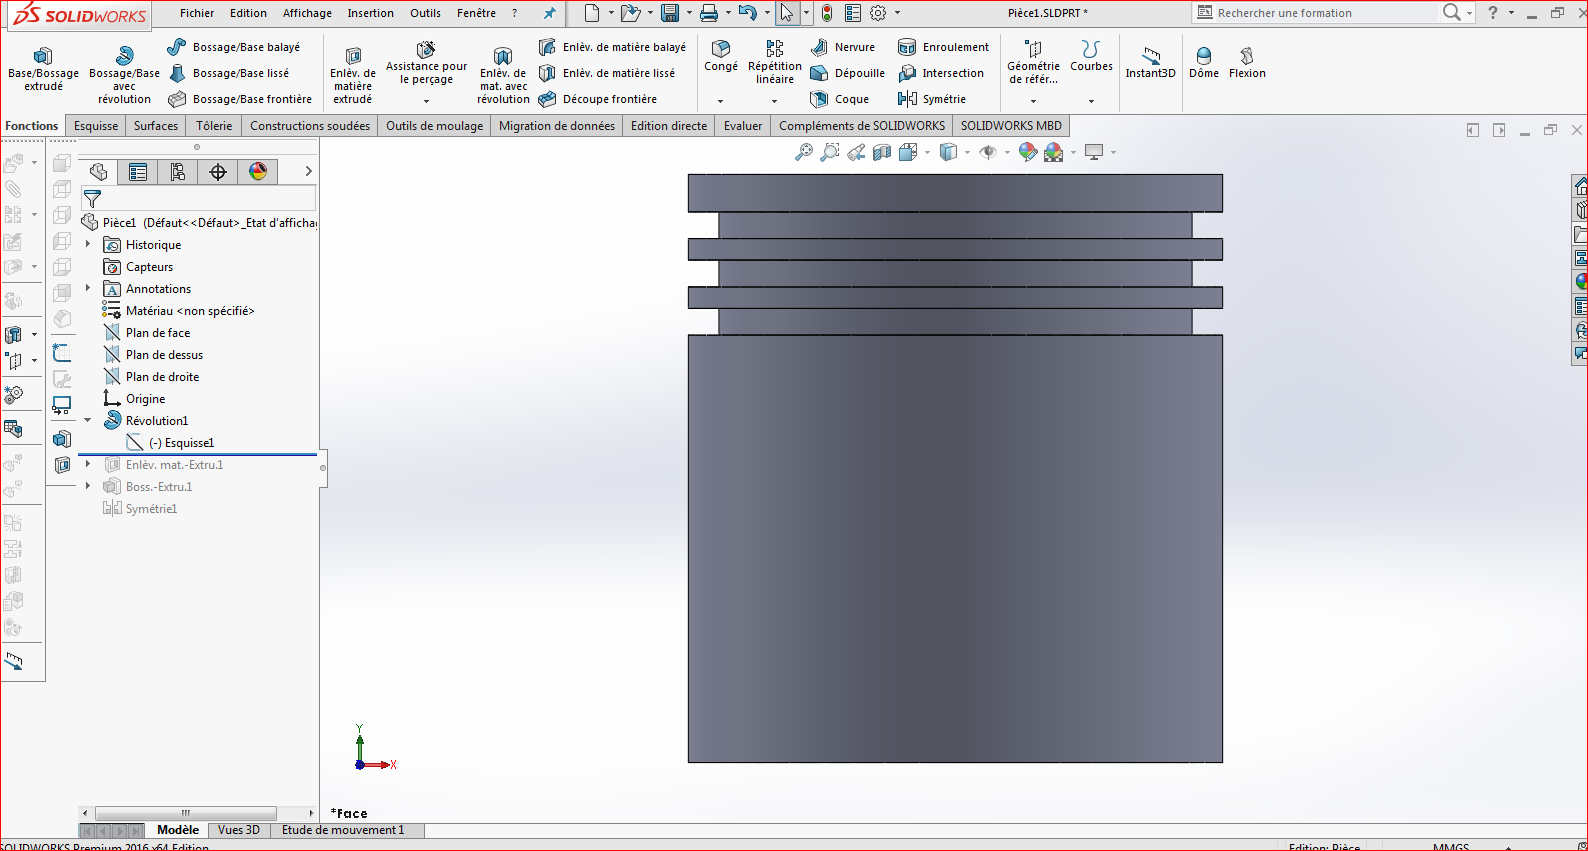Open the PropertyManager tab icon

click(138, 172)
